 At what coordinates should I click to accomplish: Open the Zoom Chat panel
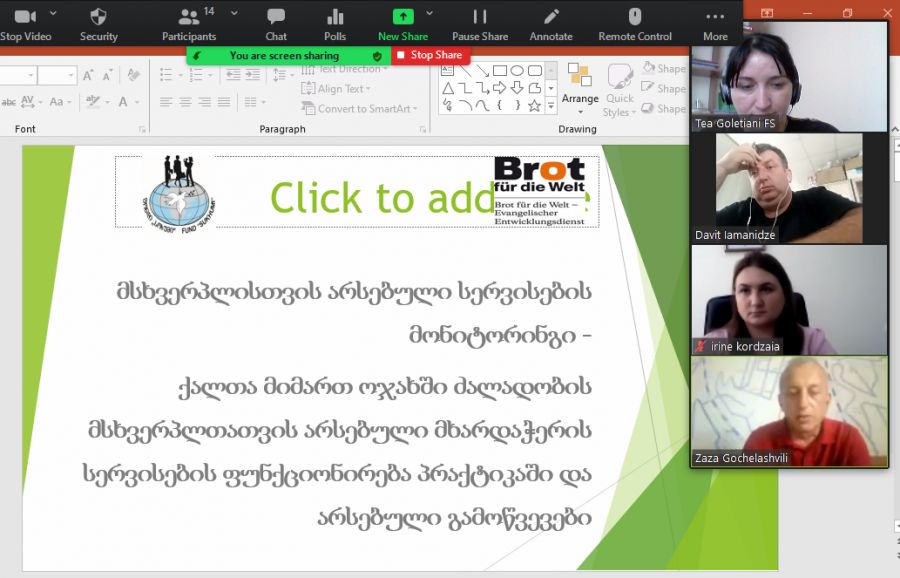coord(276,25)
